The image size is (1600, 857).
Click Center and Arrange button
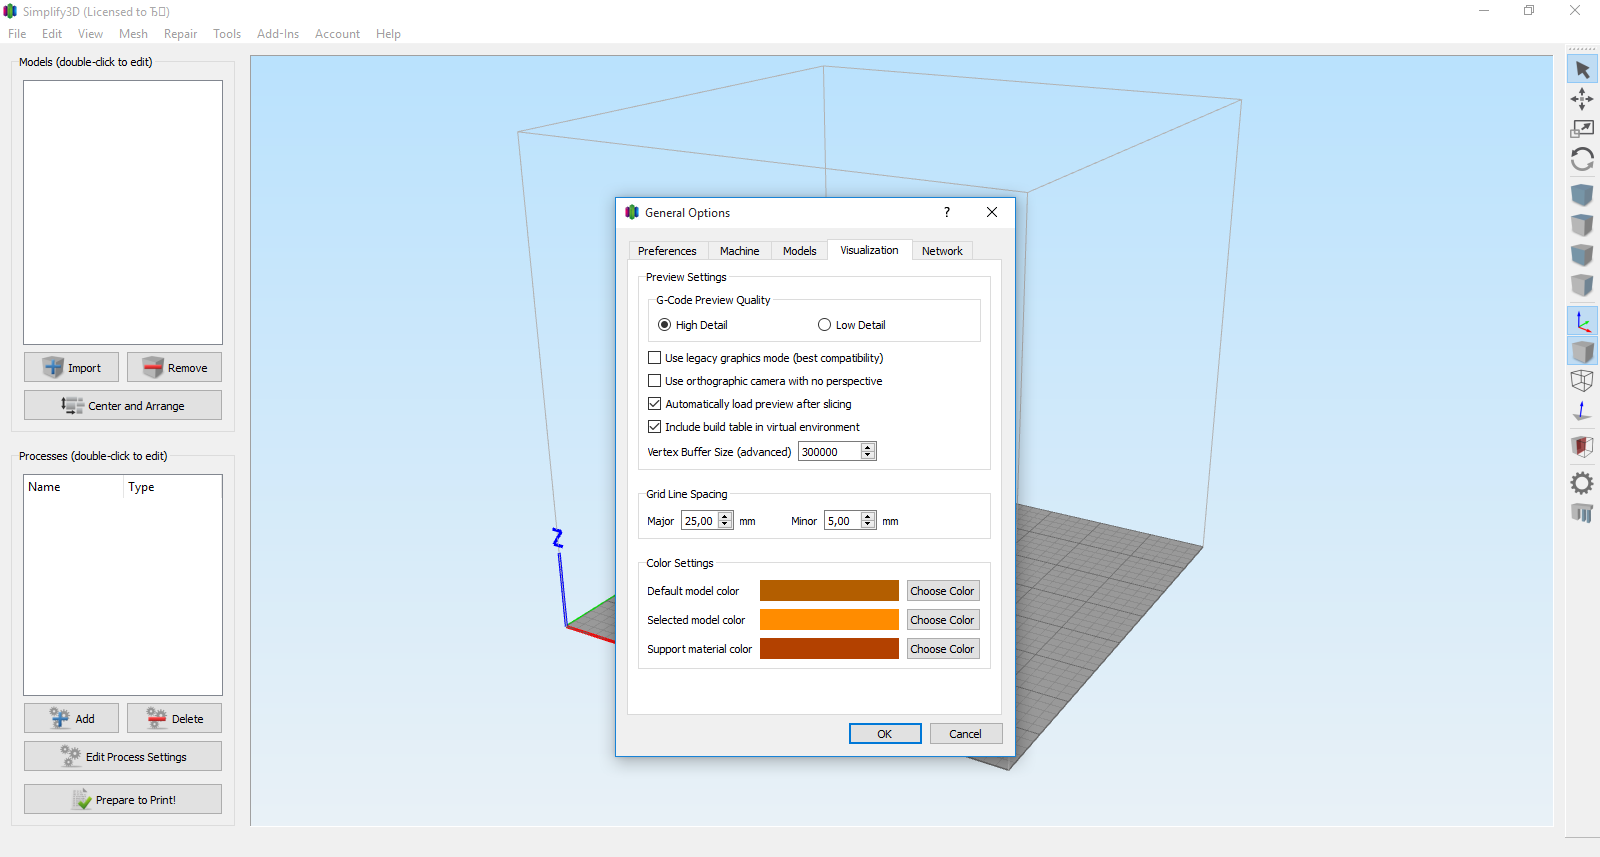[x=123, y=405]
